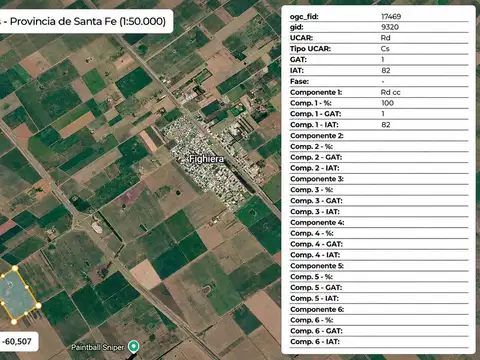The height and width of the screenshot is (360, 480).
Task: Click the Comp. 4 - GAT: label
Action: tap(316, 244)
